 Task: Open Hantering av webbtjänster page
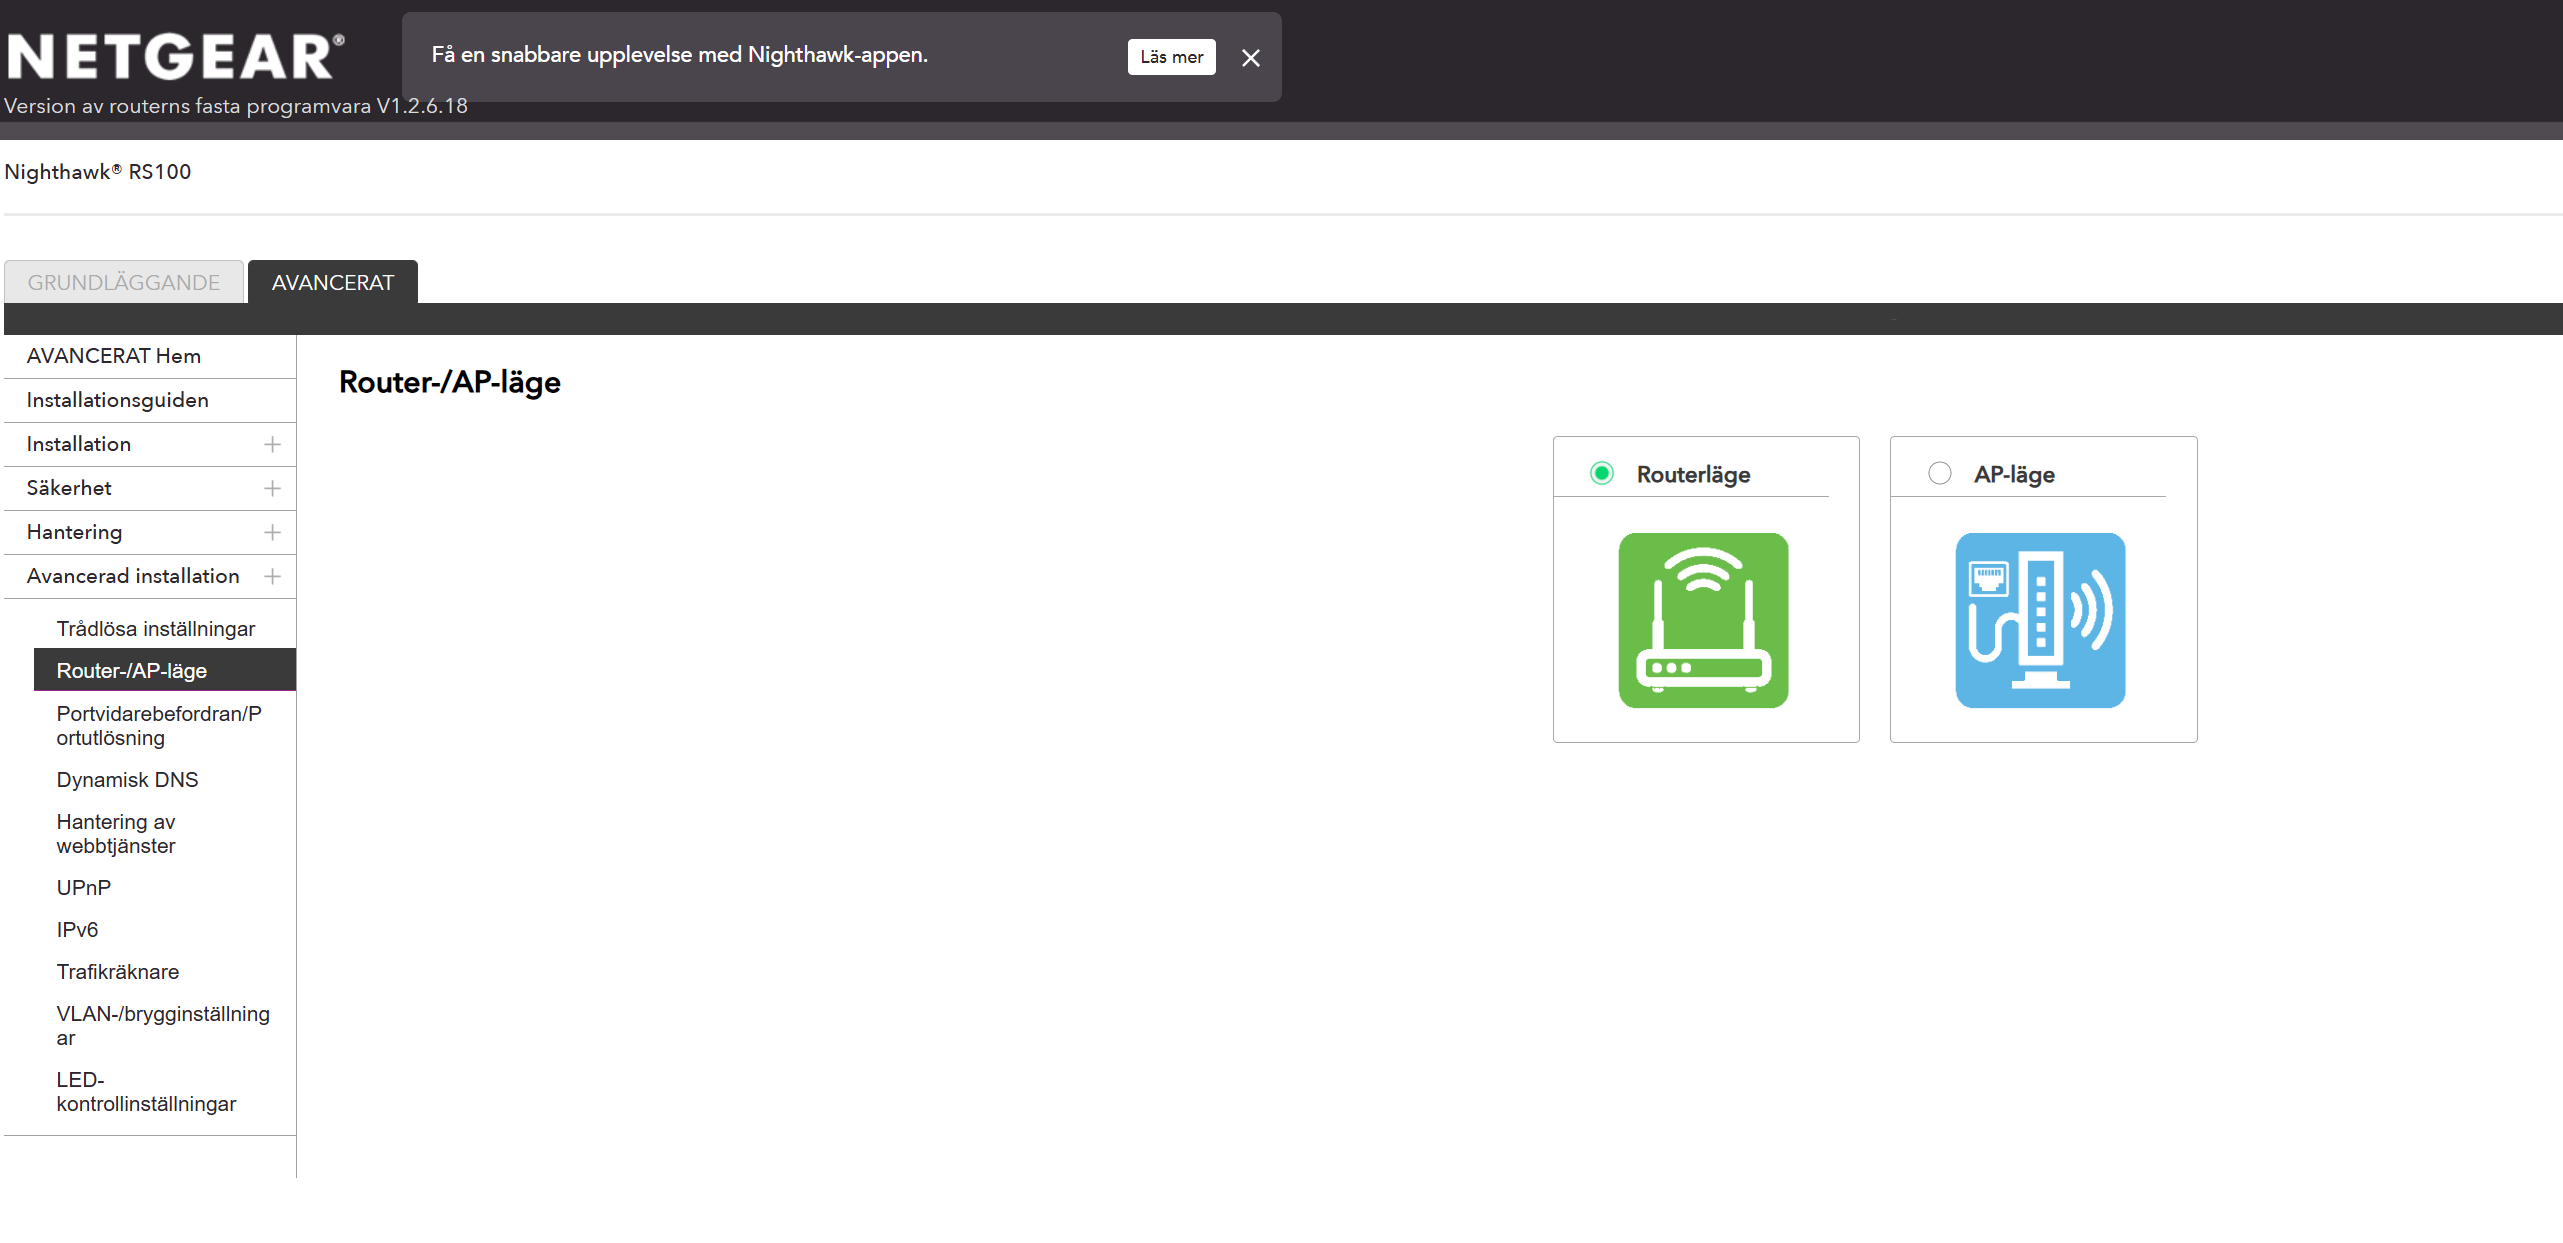coord(116,834)
